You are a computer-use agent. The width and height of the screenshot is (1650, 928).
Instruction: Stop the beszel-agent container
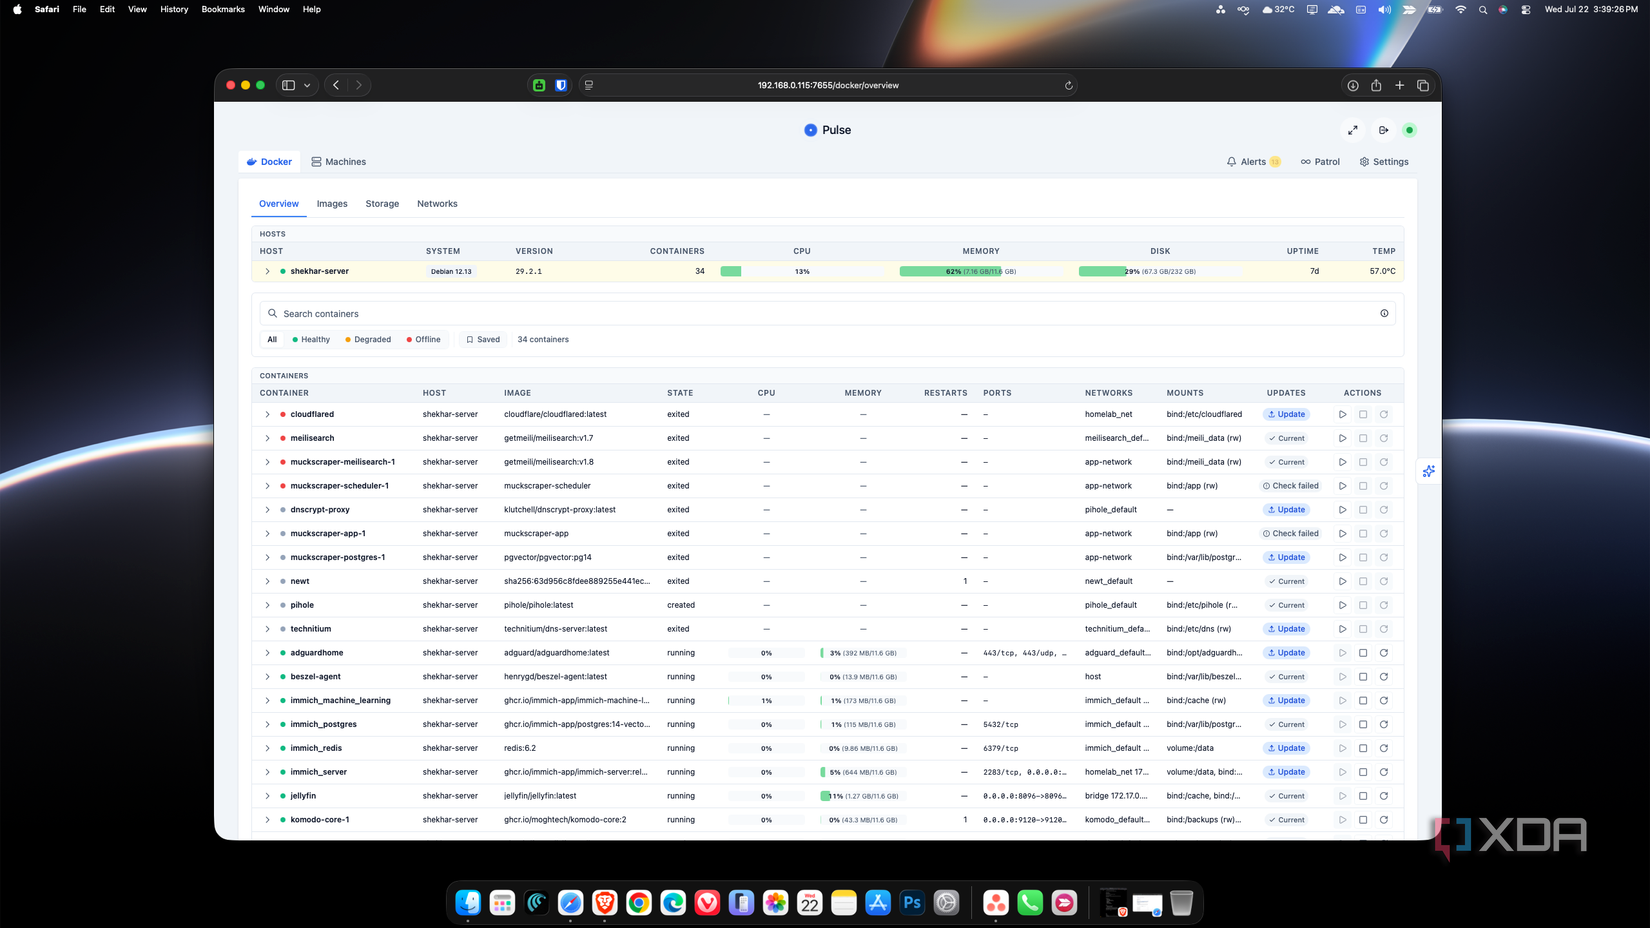click(1363, 677)
